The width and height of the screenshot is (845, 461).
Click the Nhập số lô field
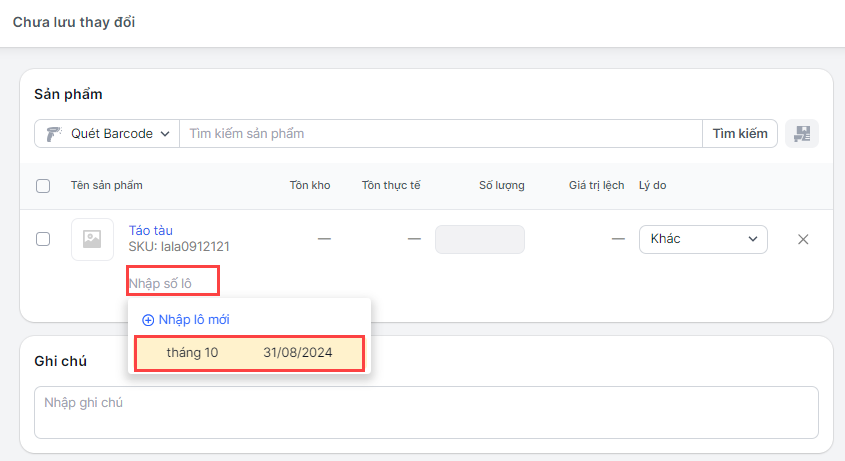click(173, 281)
